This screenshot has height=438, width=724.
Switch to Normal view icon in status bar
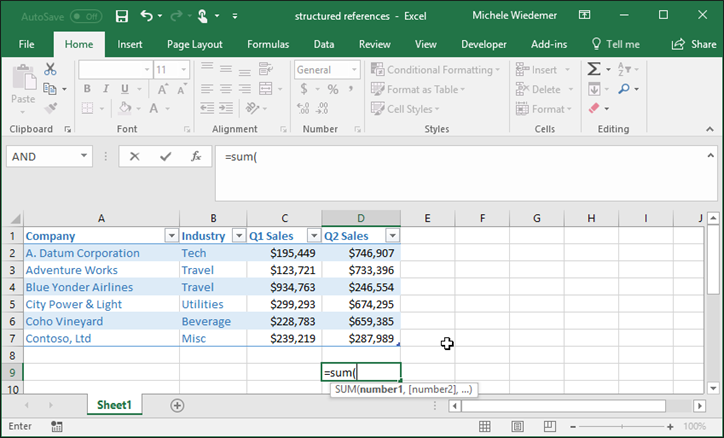click(485, 426)
